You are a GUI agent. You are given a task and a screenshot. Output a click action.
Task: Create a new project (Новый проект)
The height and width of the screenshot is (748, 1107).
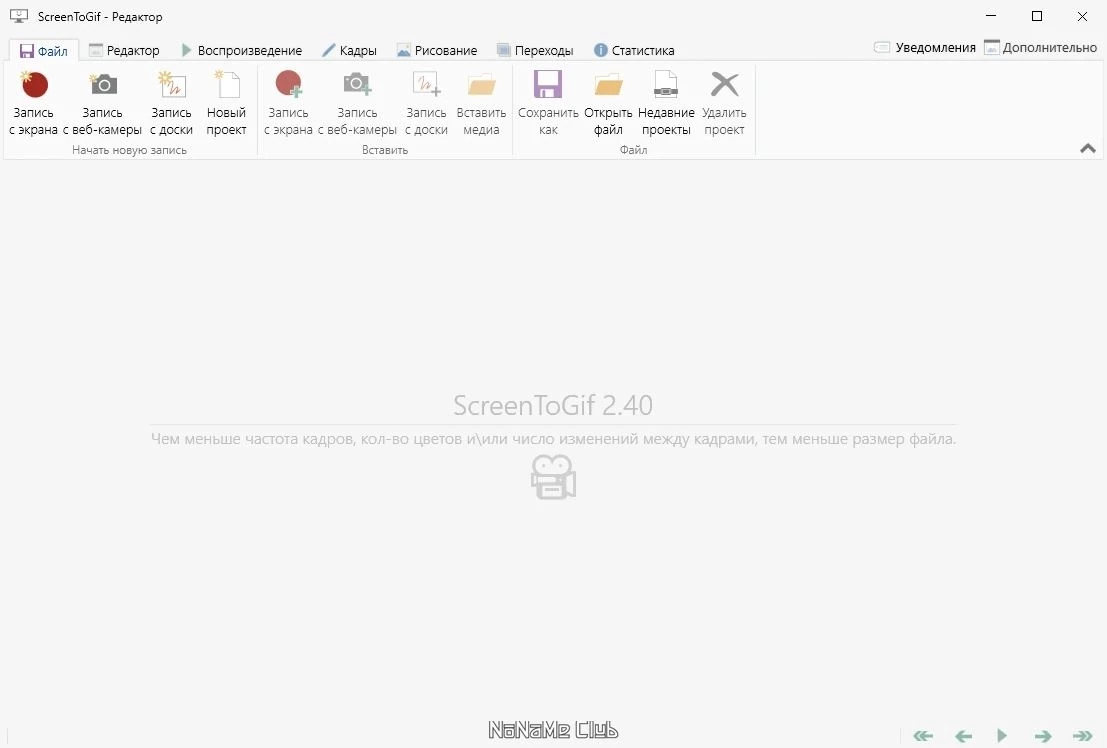(x=226, y=102)
